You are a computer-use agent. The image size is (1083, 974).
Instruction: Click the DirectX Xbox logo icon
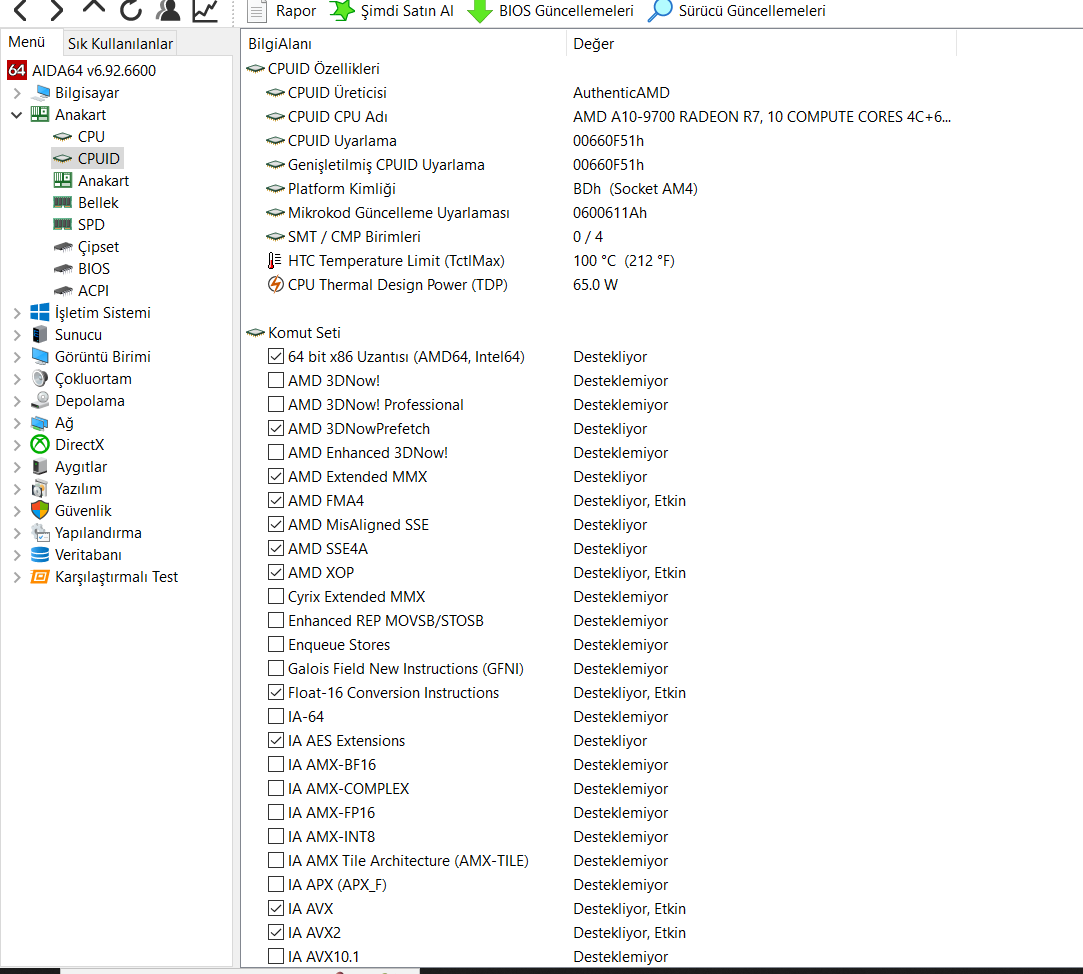[x=40, y=444]
